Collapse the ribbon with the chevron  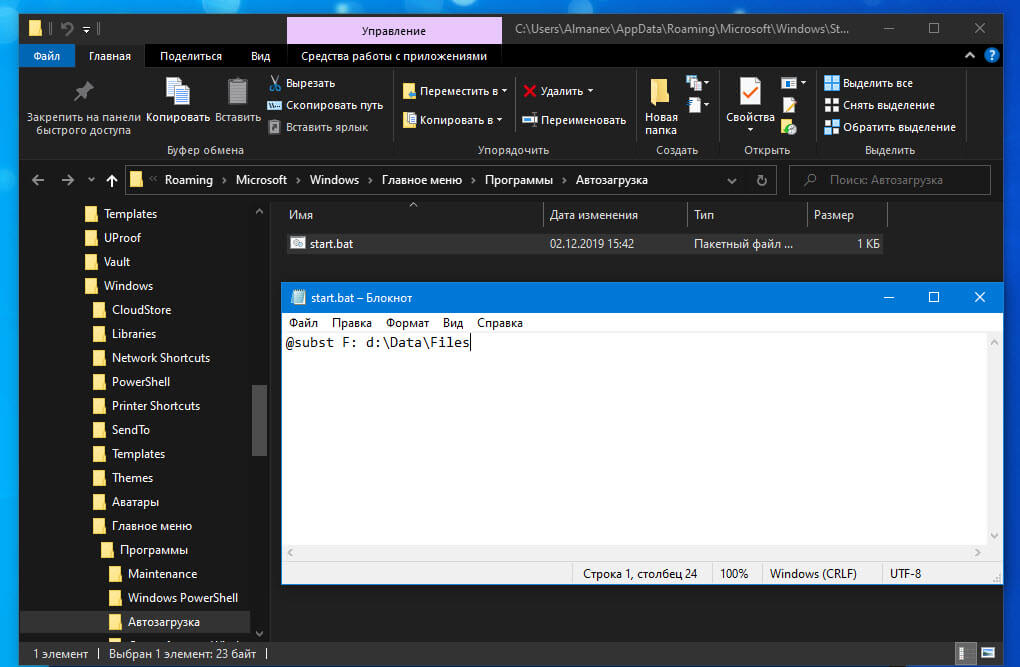(x=969, y=55)
